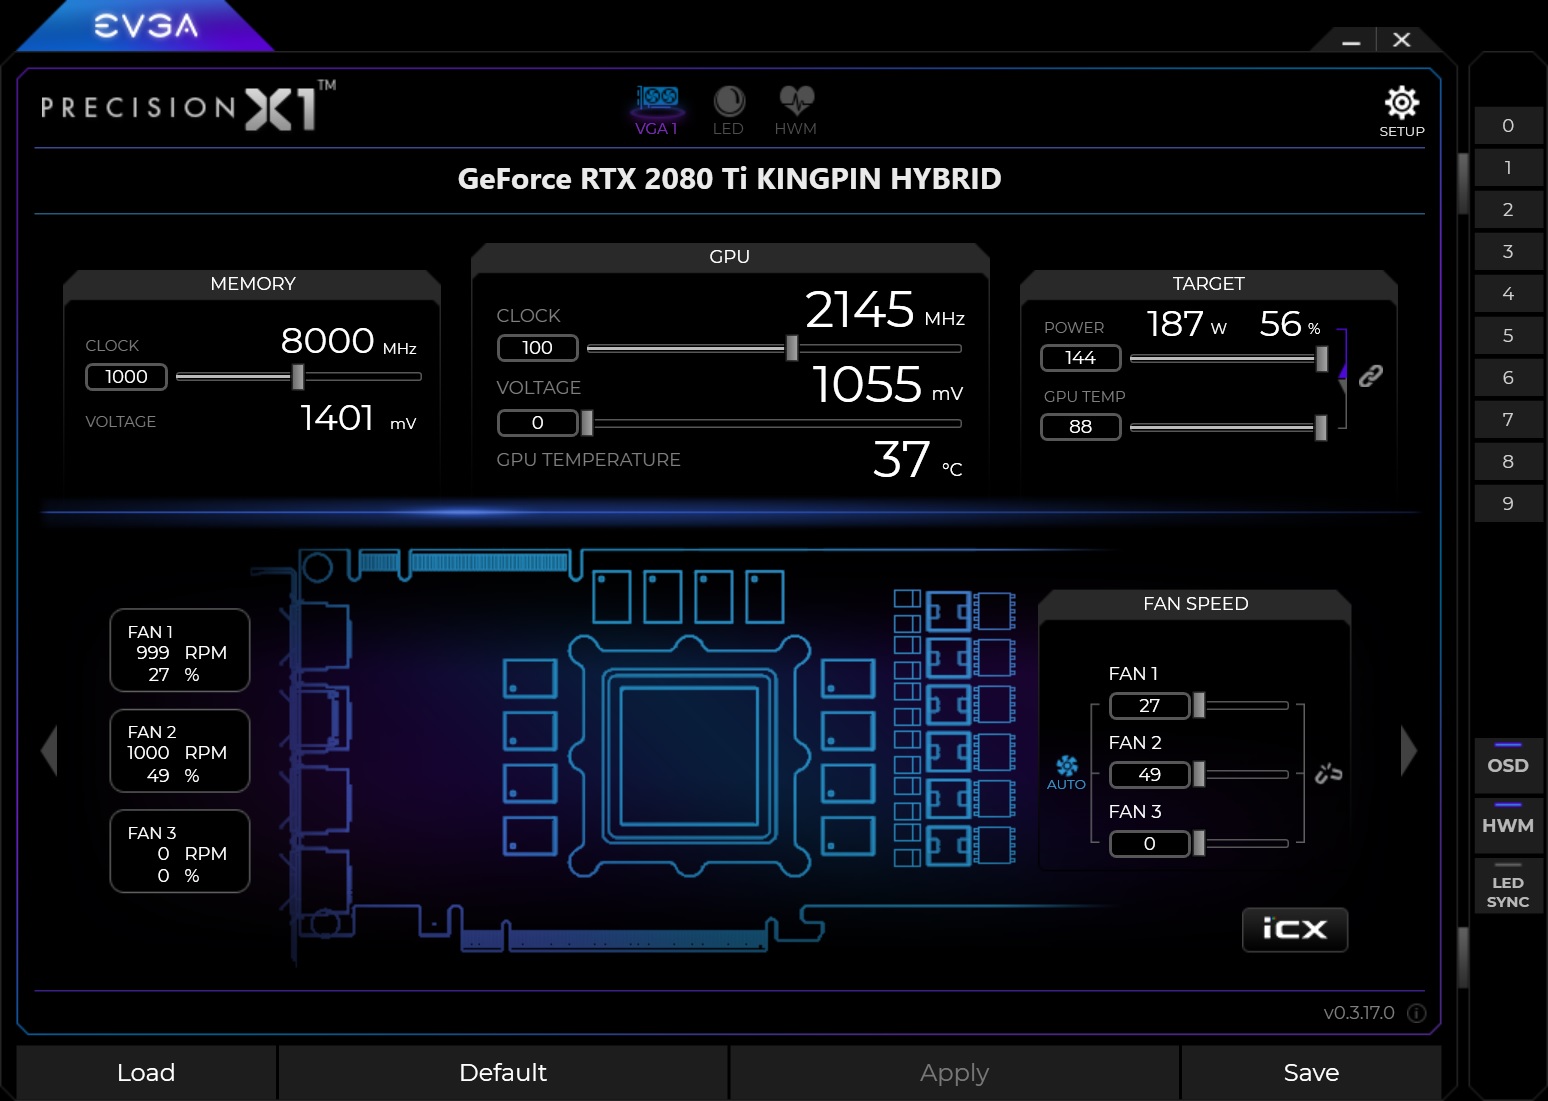Toggle the OSD option
Image resolution: width=1548 pixels, height=1101 pixels.
[x=1507, y=765]
